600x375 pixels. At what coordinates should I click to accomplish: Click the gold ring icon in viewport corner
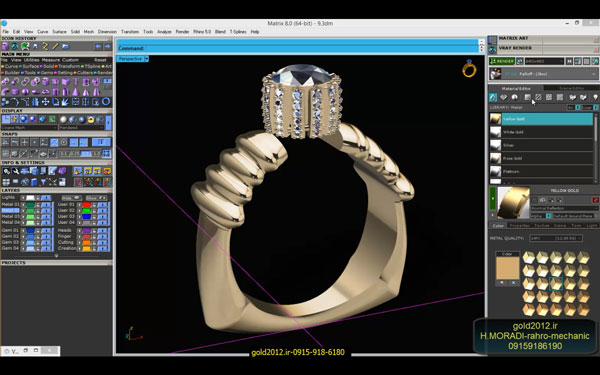(x=469, y=68)
